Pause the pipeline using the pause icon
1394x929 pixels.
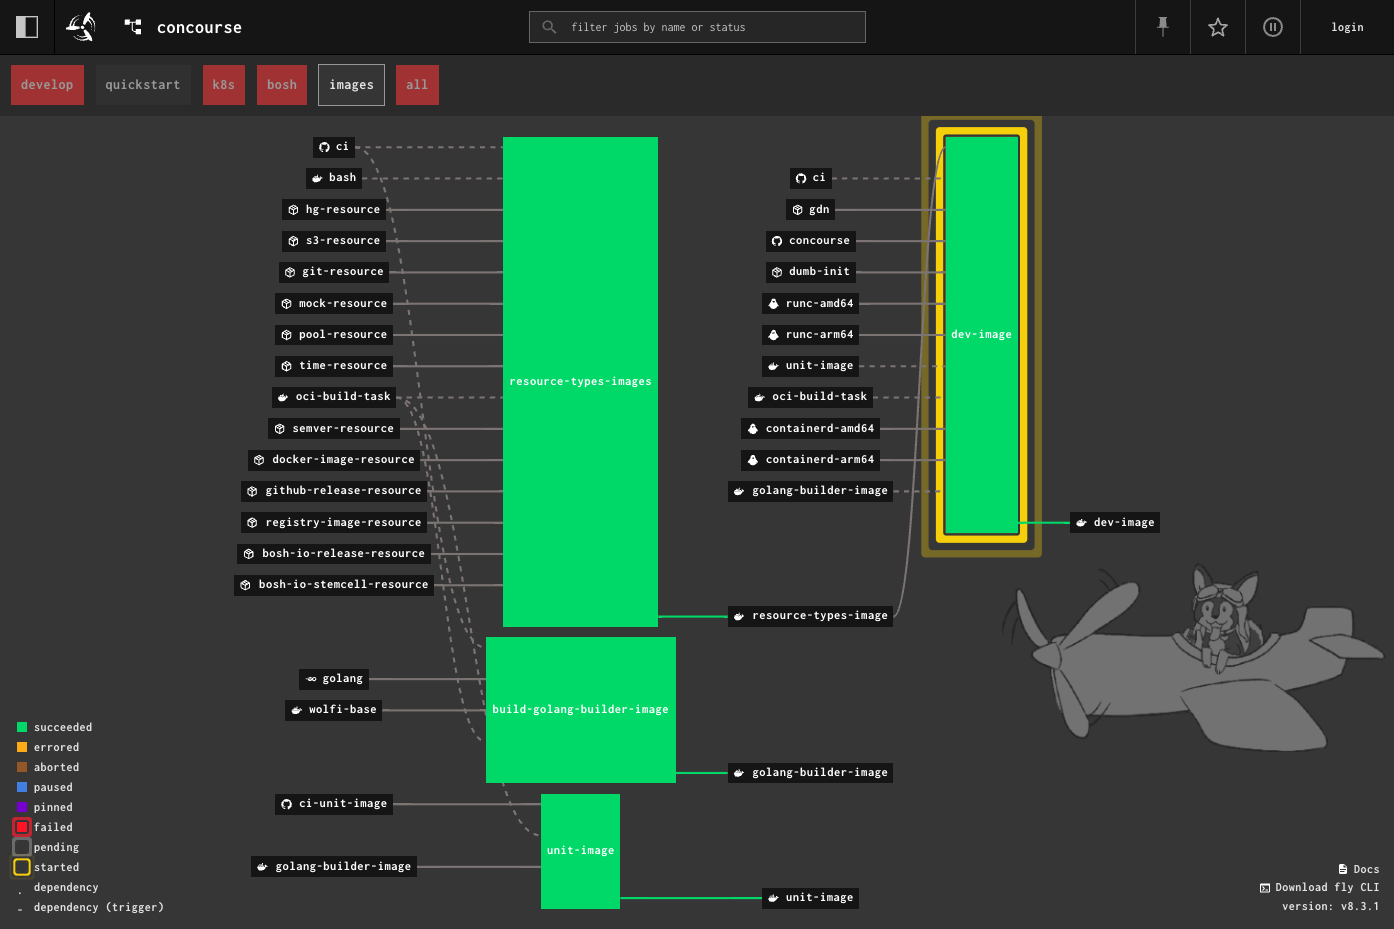tap(1273, 27)
